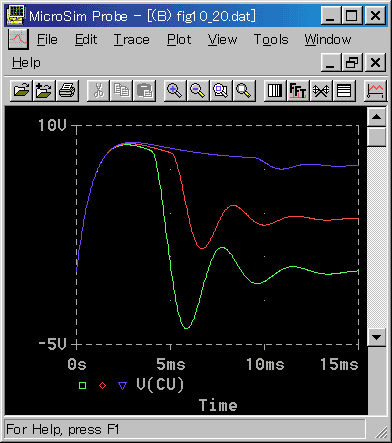Select the Zoom Area magnifier icon

pyautogui.click(x=221, y=90)
